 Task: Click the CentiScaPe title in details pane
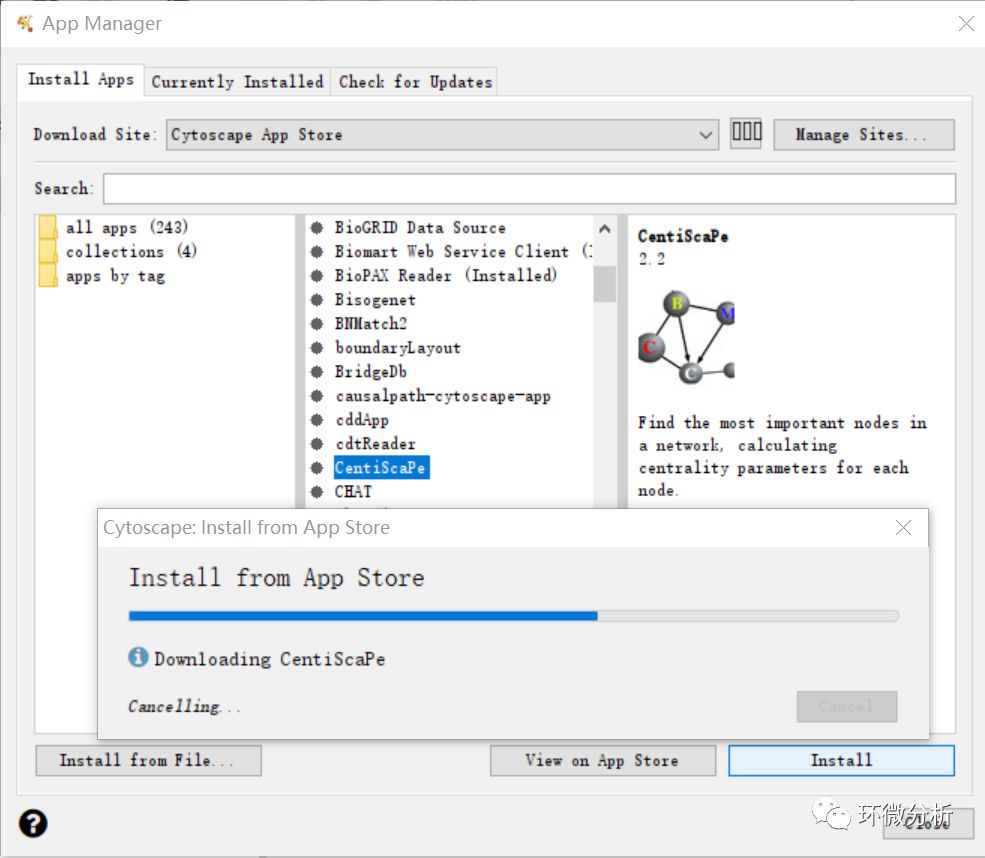(683, 236)
